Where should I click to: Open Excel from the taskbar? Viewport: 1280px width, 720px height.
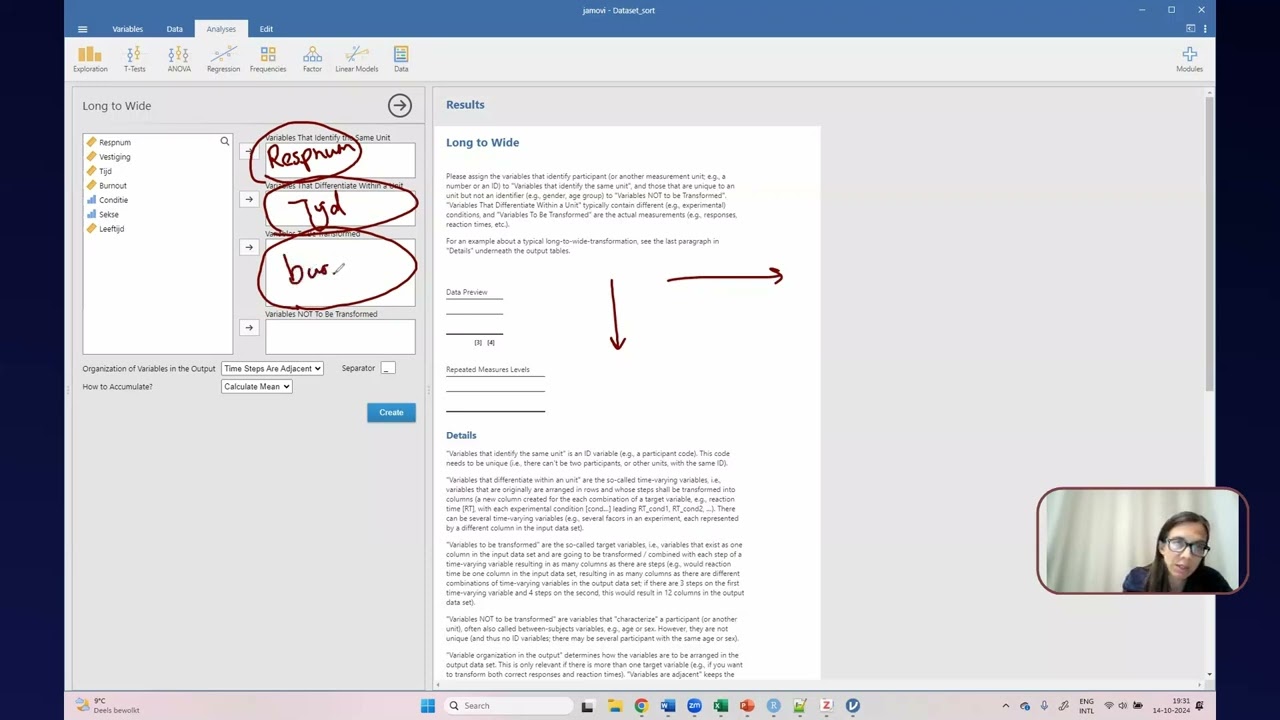(x=720, y=706)
